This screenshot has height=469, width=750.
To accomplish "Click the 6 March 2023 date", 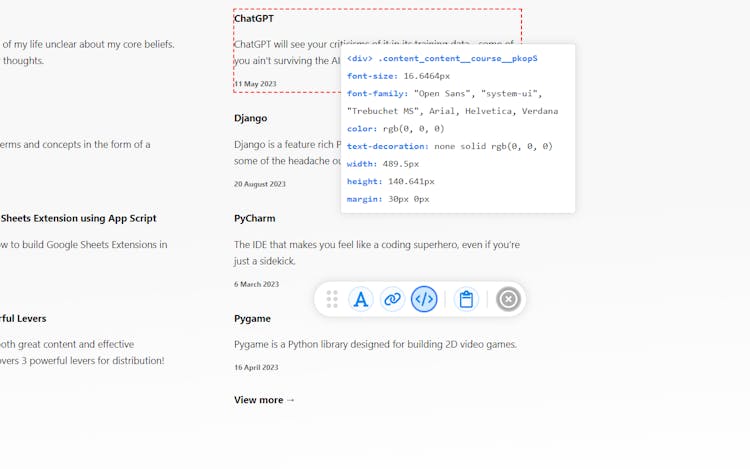I will [x=256, y=284].
